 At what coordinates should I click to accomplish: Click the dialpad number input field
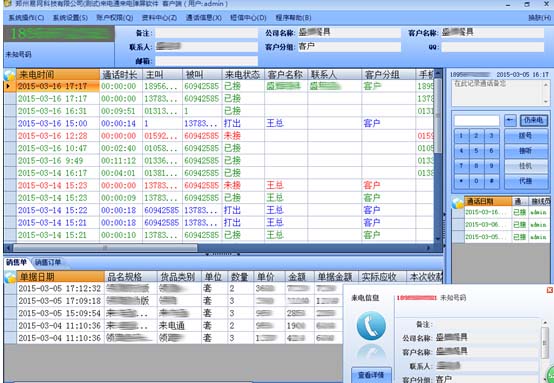pyautogui.click(x=477, y=121)
